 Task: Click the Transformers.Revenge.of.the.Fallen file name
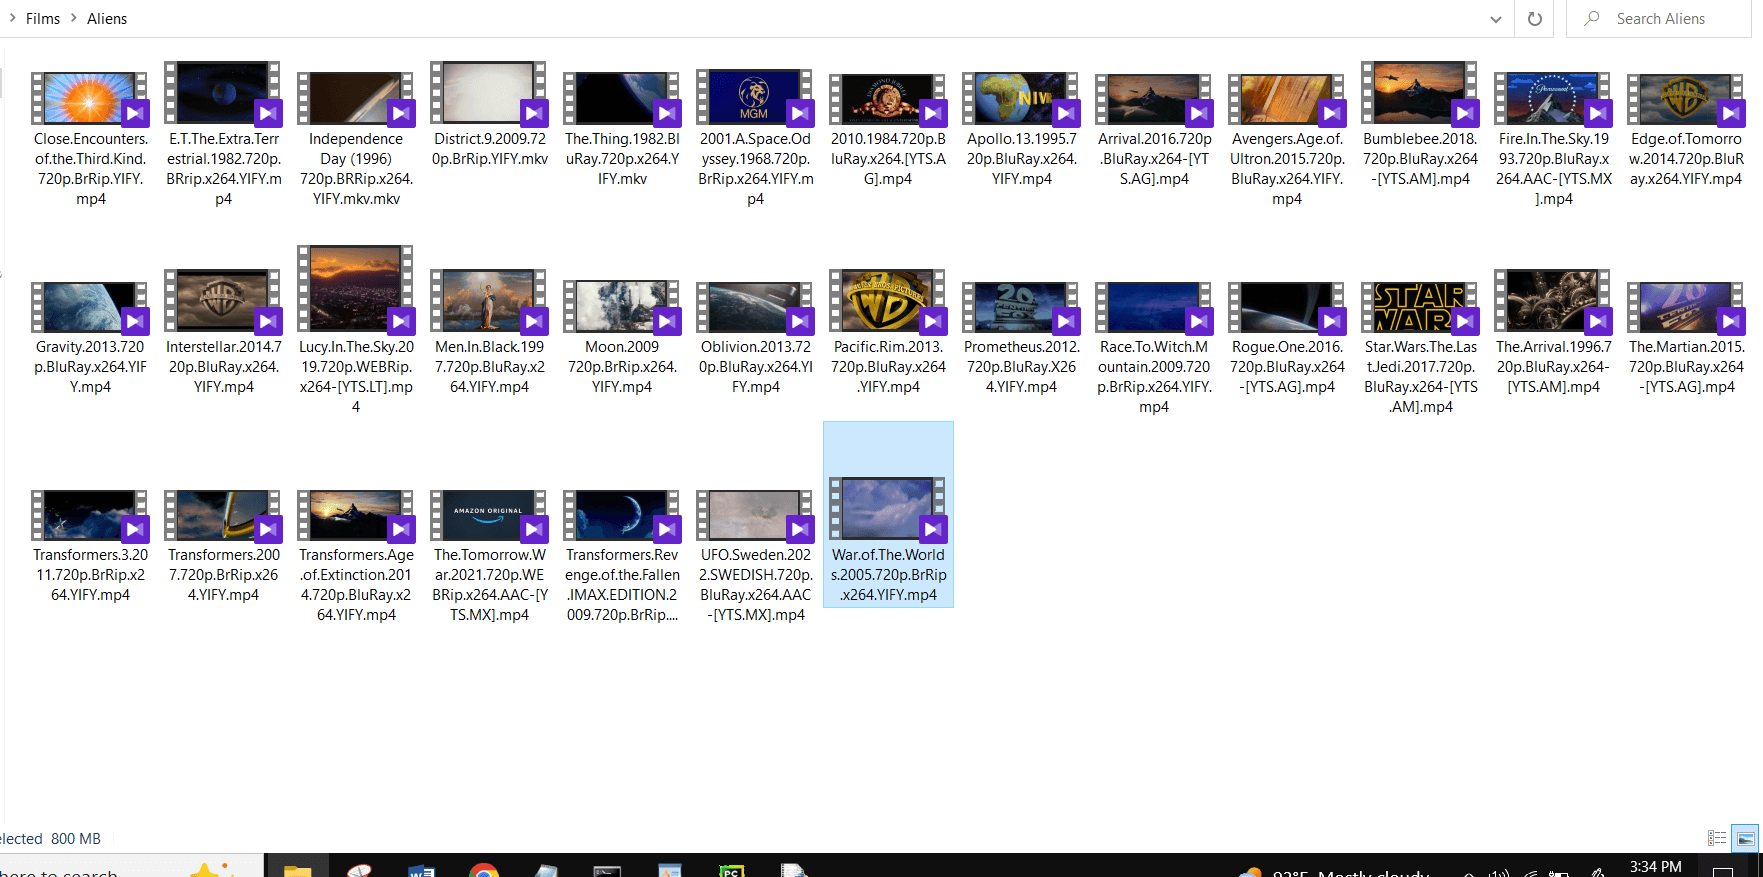tap(622, 585)
